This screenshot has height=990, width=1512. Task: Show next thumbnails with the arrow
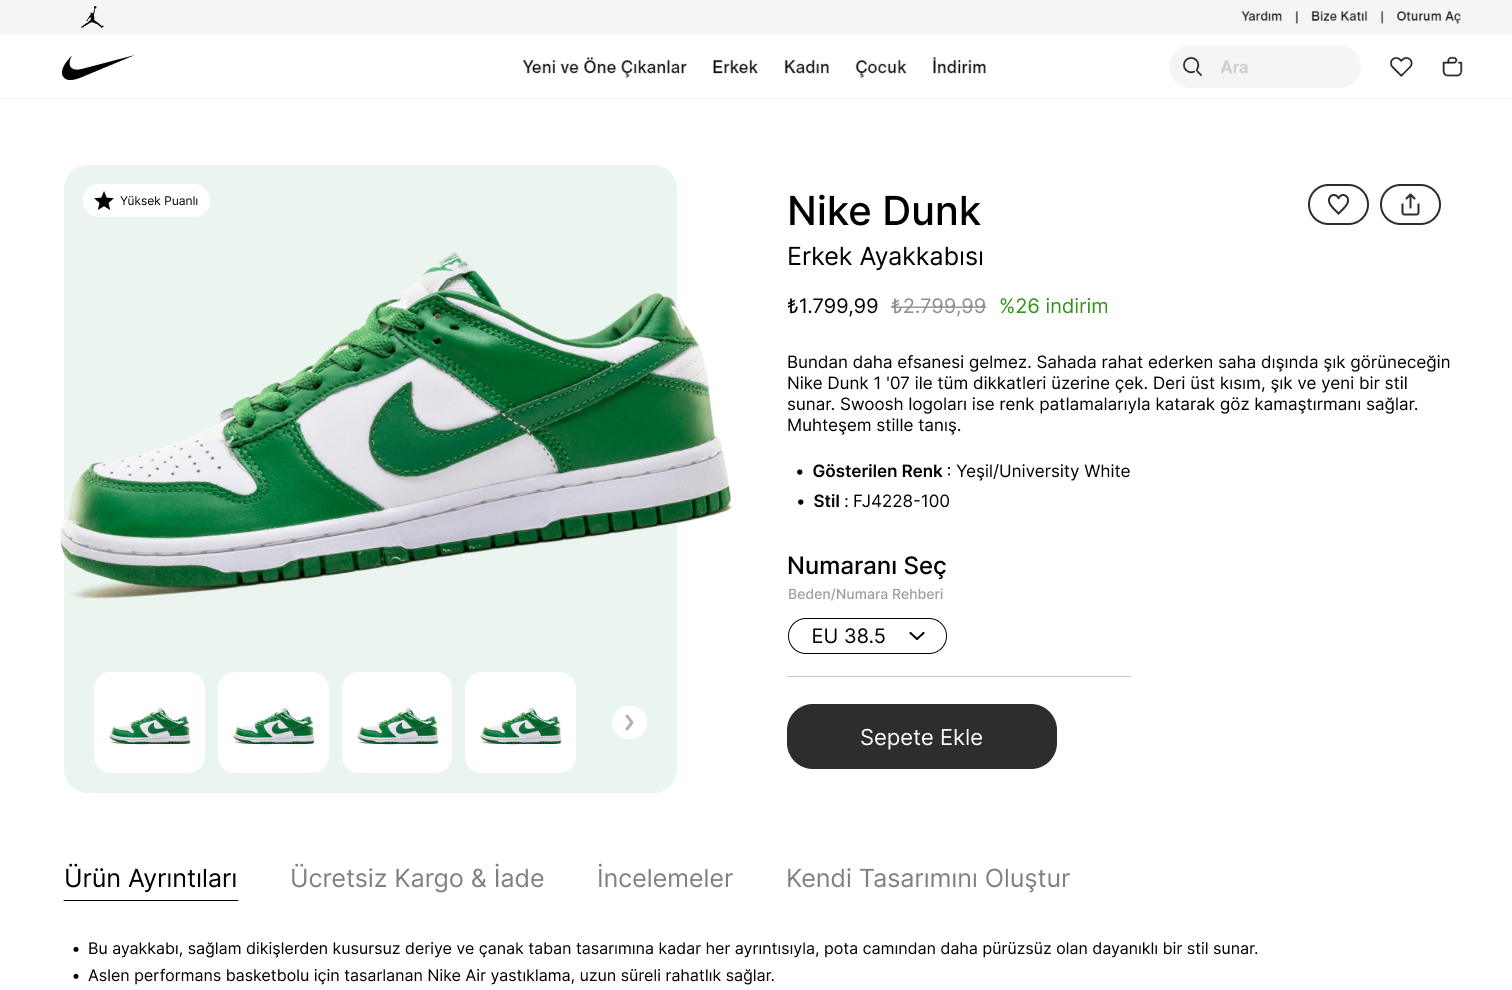coord(629,722)
